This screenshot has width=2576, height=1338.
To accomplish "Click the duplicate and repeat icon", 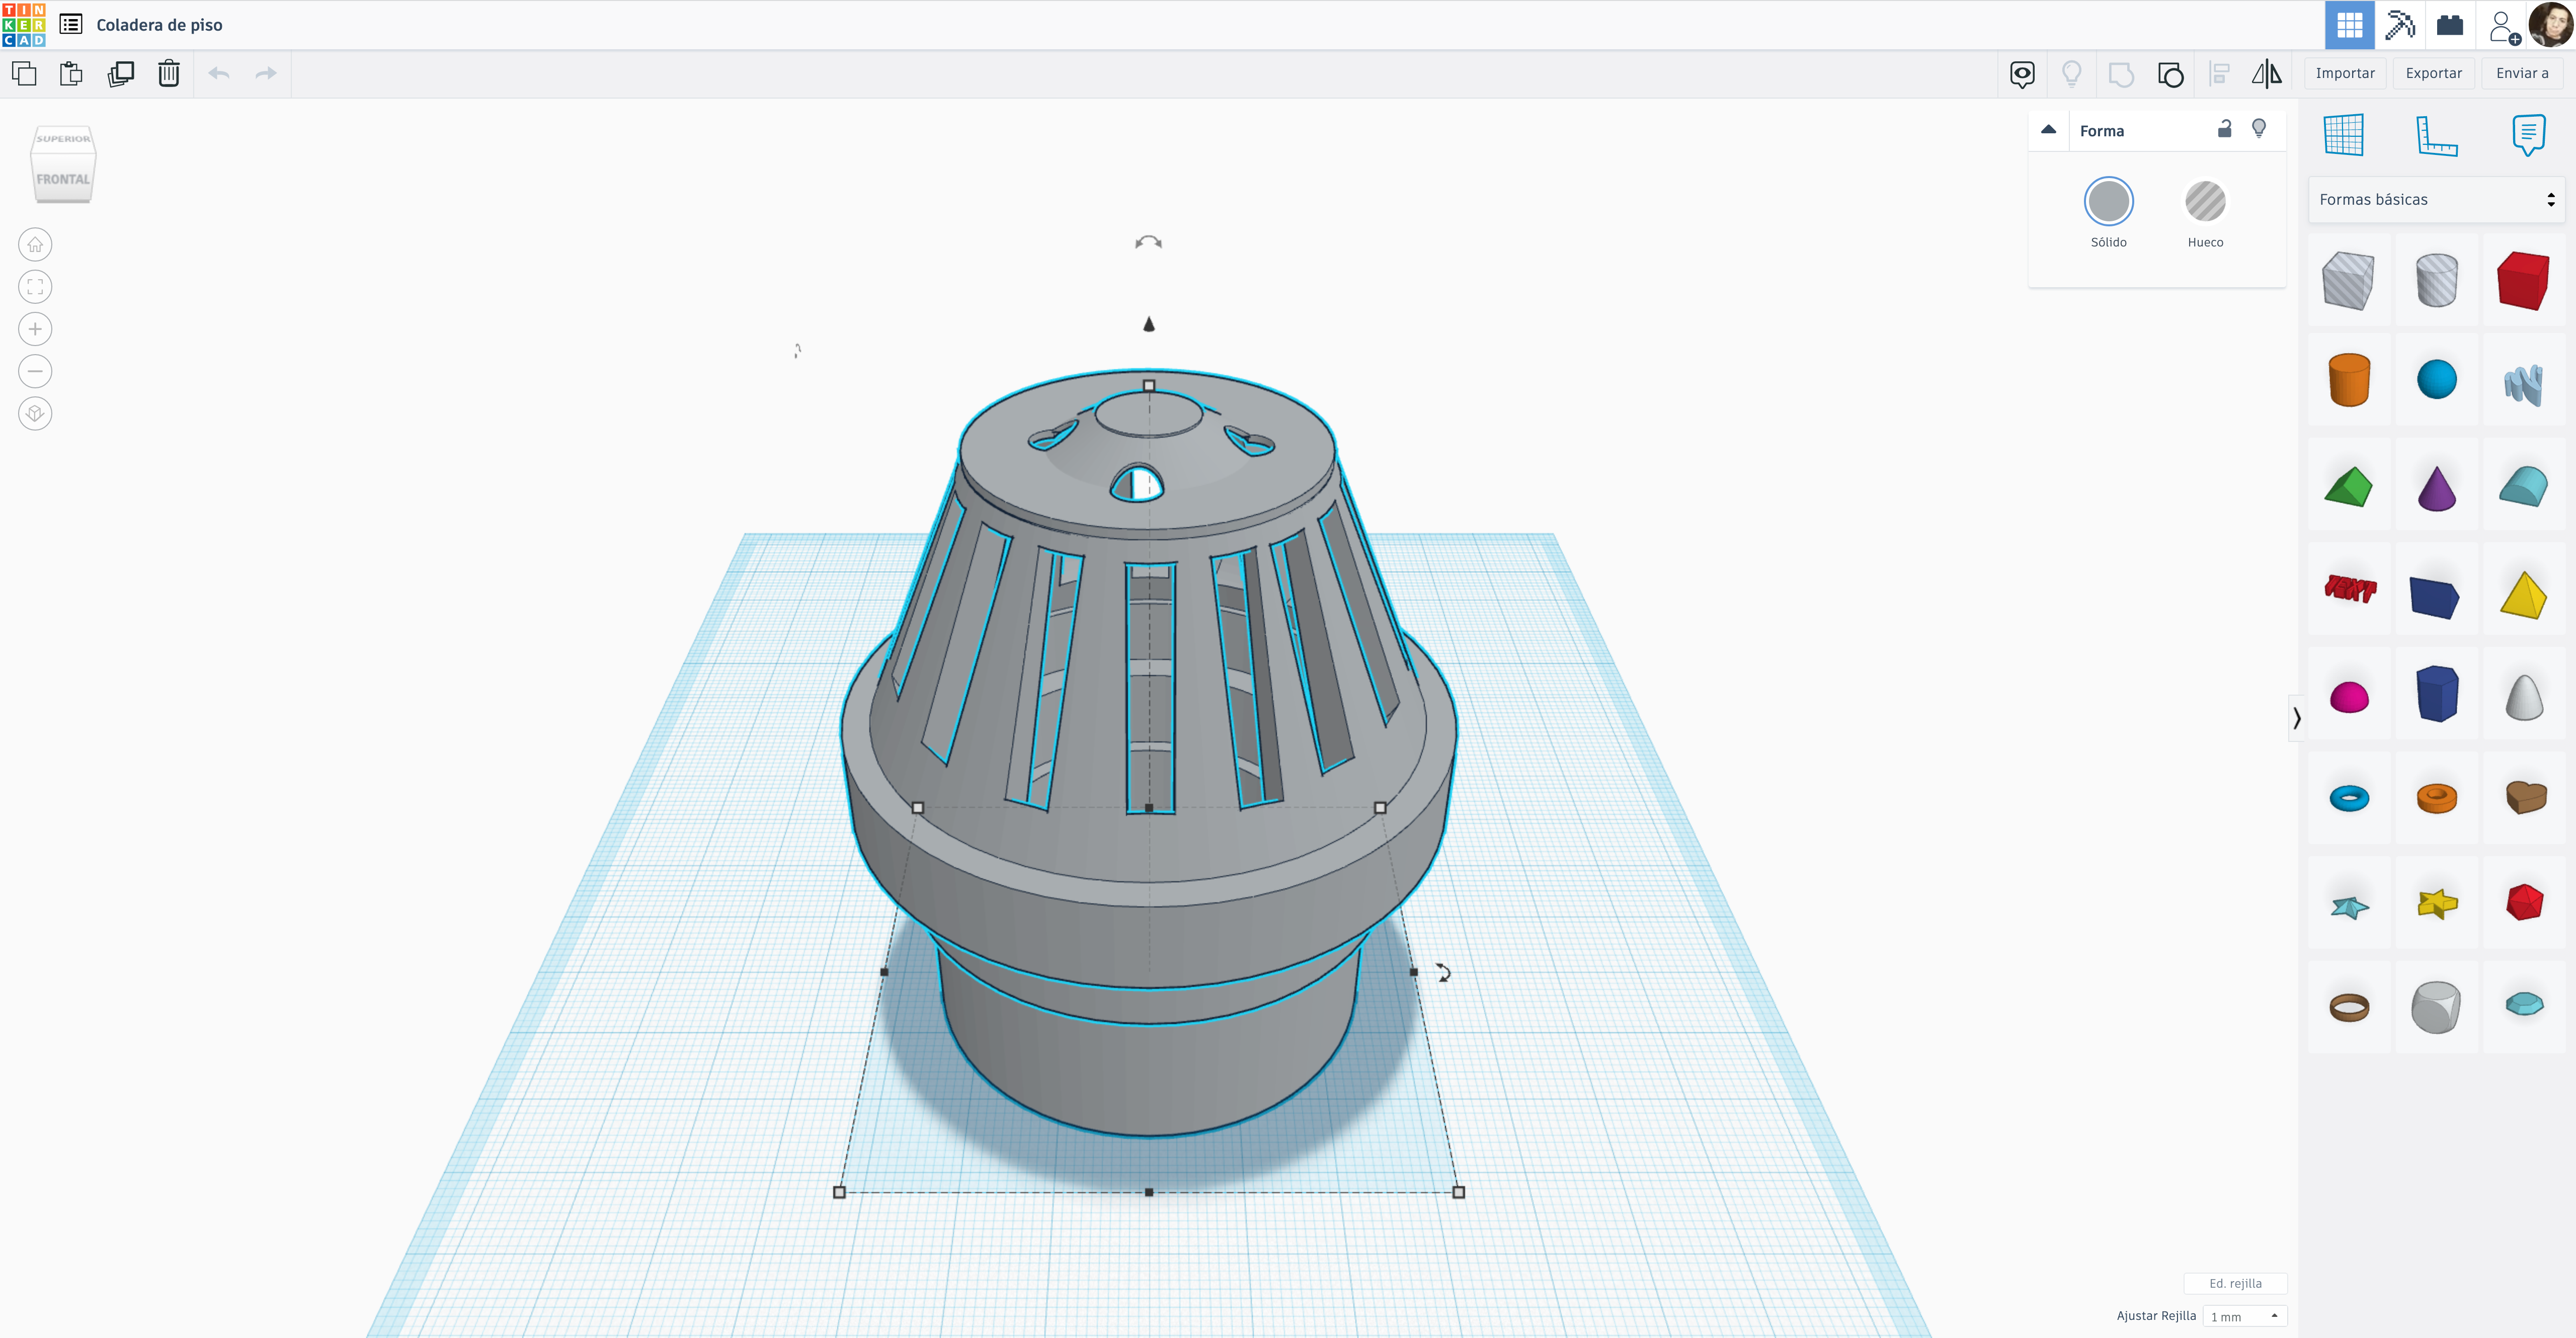I will (121, 74).
